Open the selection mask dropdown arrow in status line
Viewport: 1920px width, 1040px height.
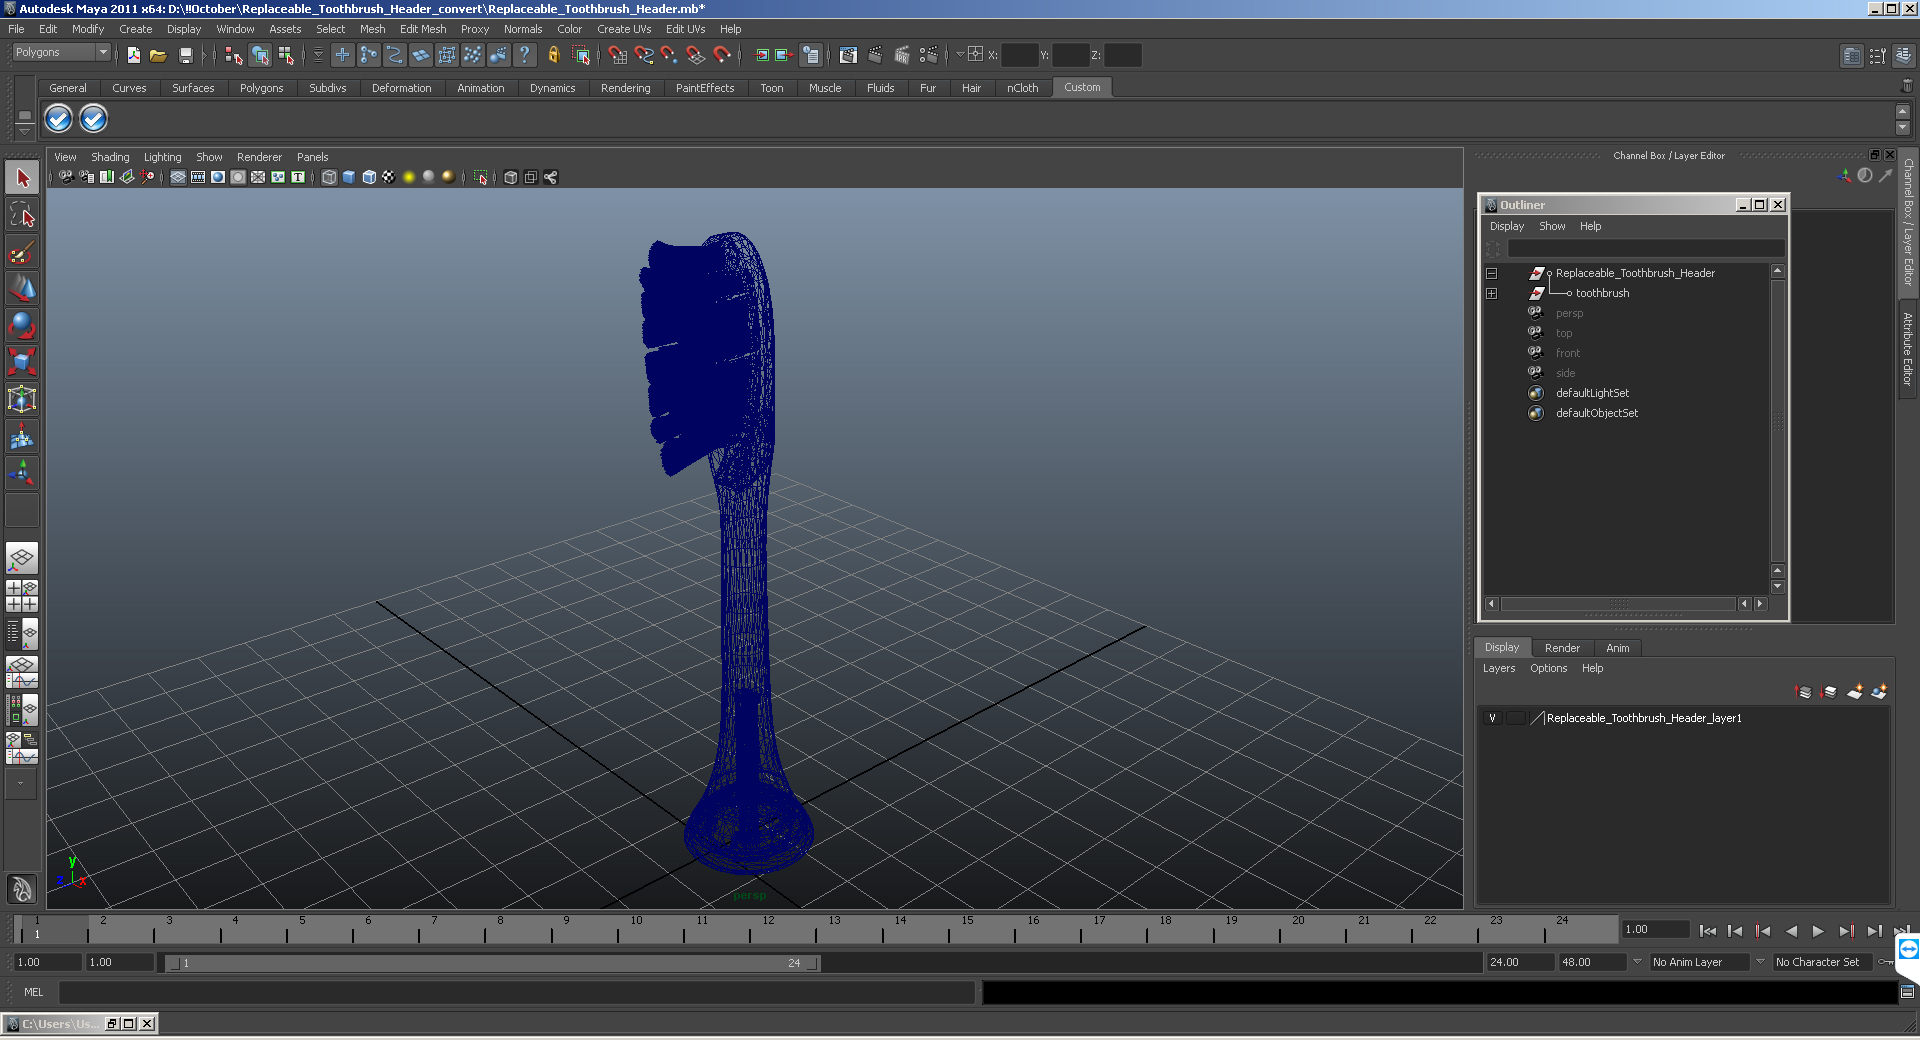[318, 55]
